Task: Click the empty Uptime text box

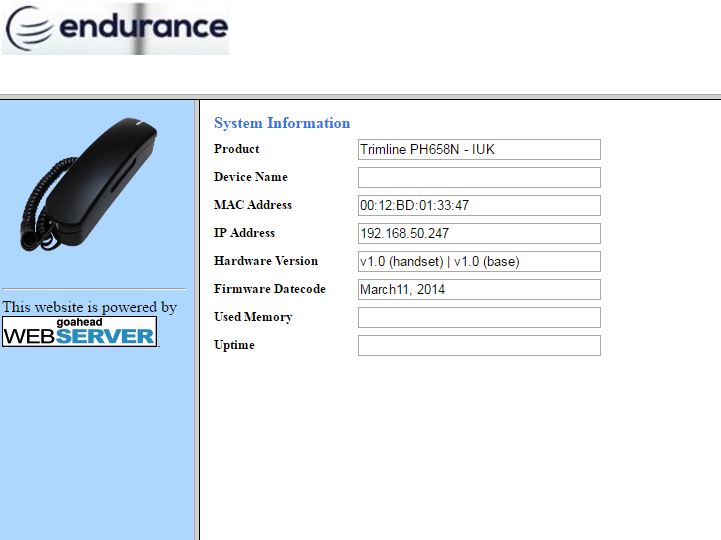Action: [x=479, y=346]
